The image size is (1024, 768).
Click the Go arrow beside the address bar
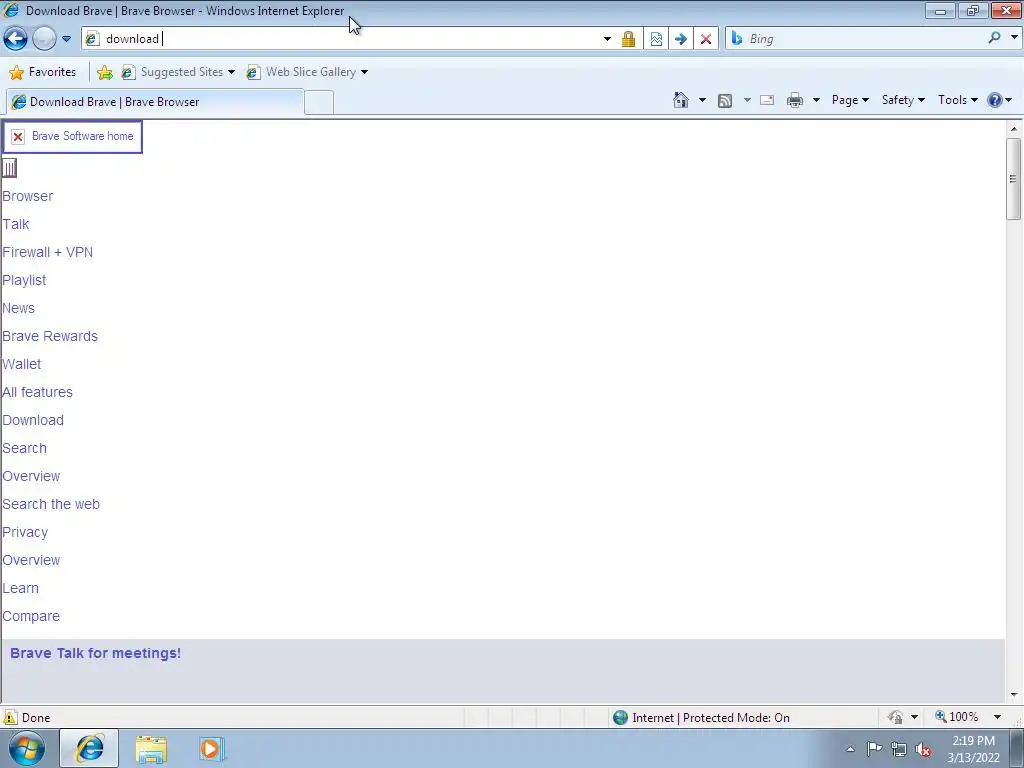coord(680,39)
